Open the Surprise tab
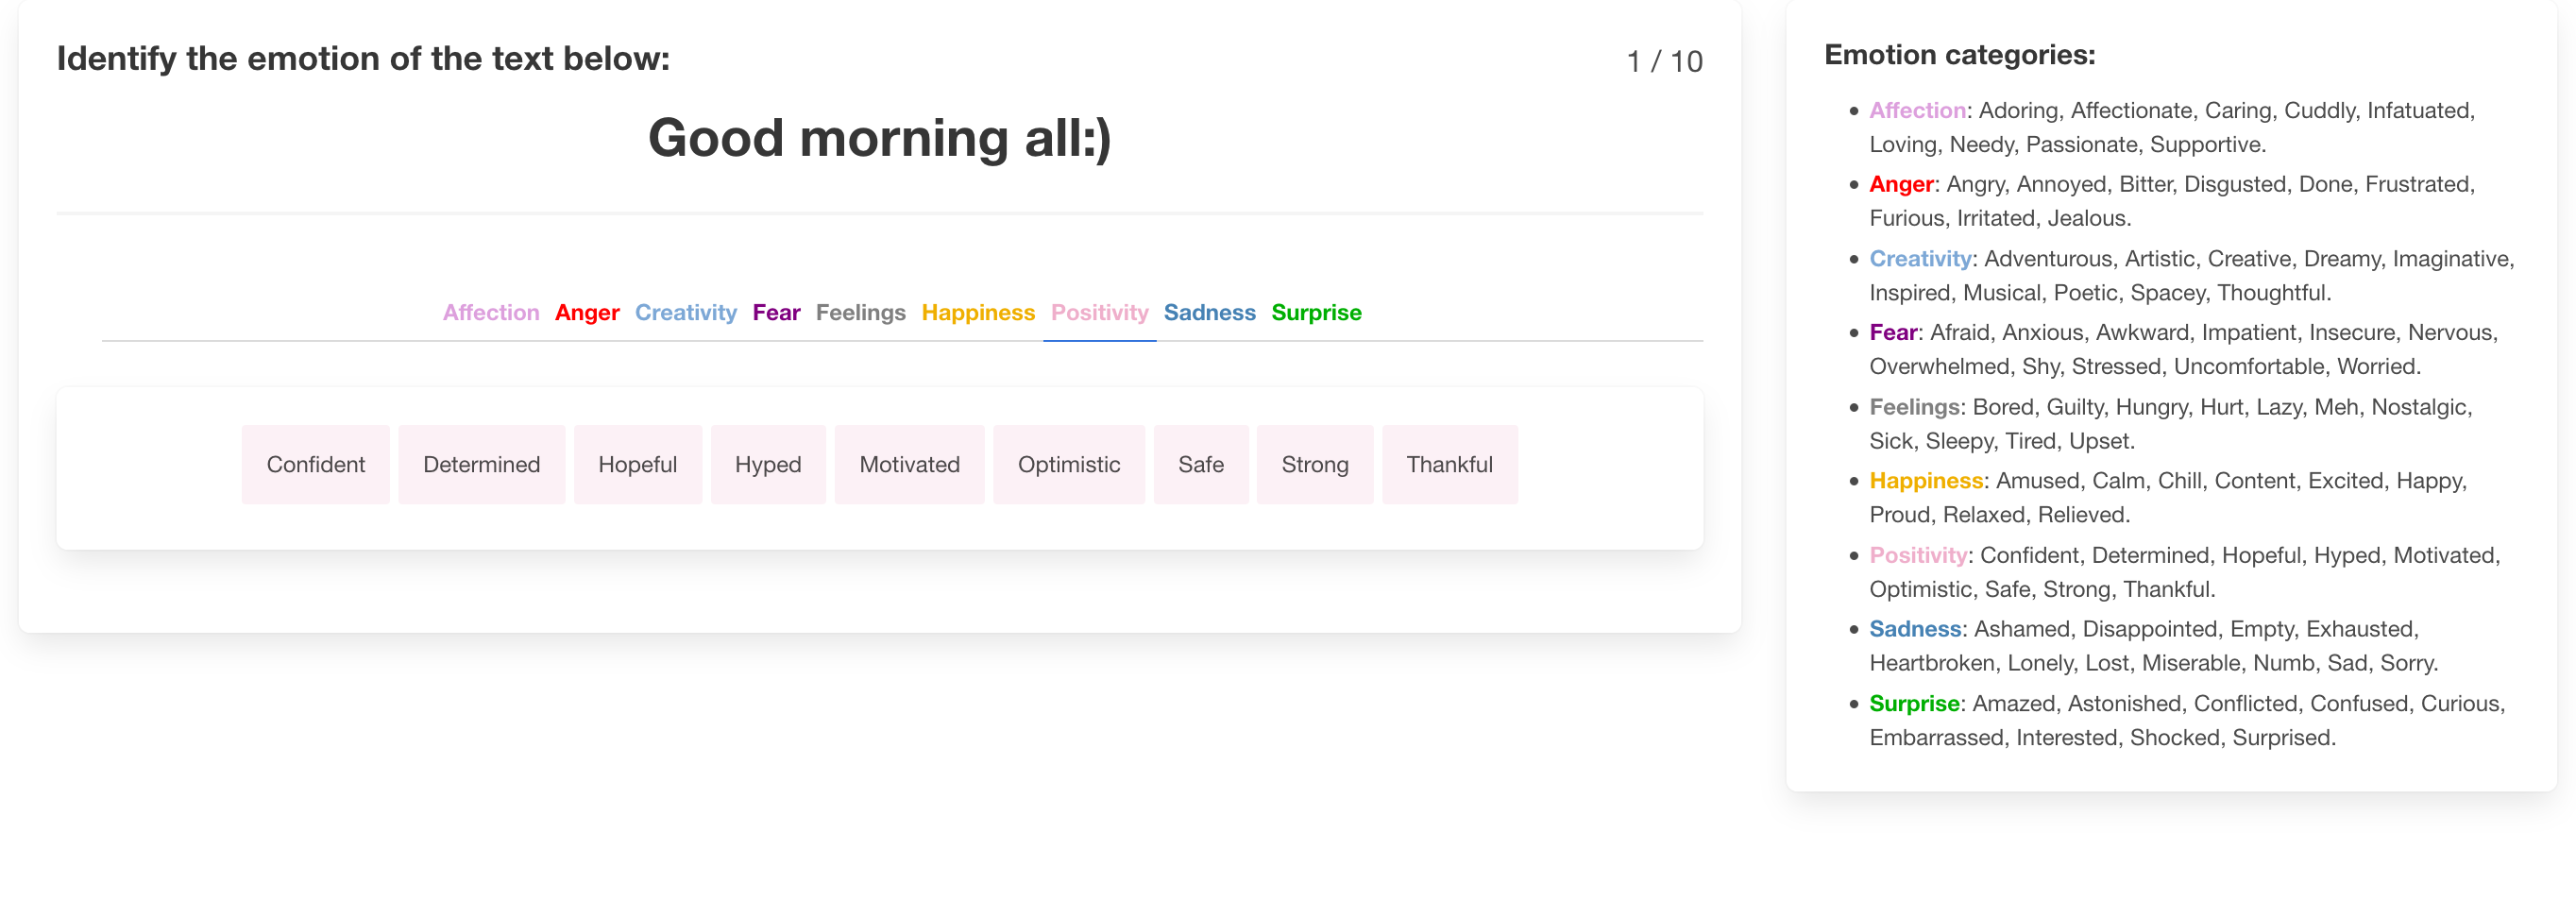The width and height of the screenshot is (2576, 901). point(1316,313)
